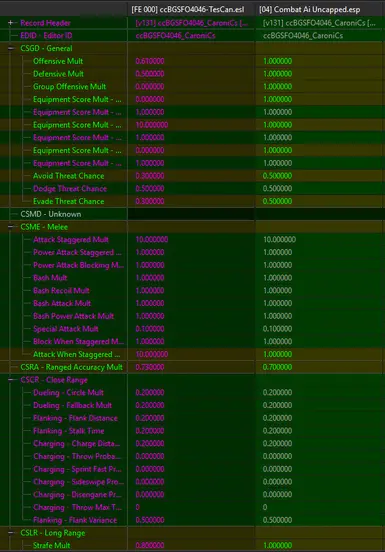
Task: Select the Defensive Mult 0.500000 value
Action: pyautogui.click(x=150, y=74)
